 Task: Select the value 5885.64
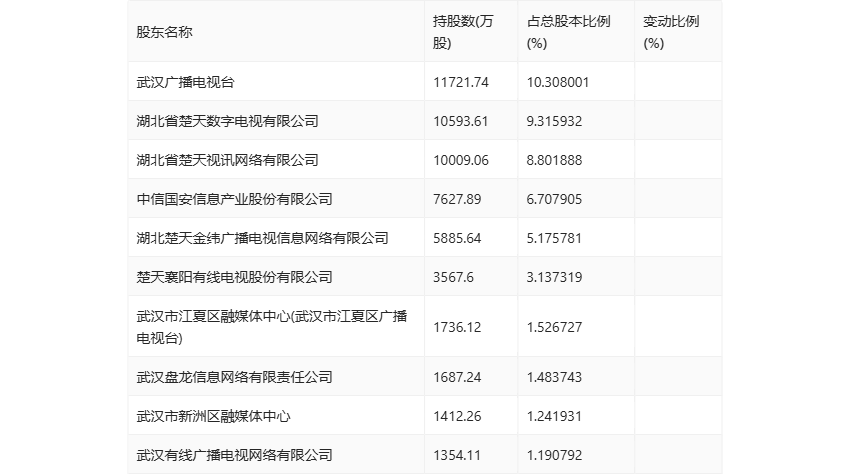[457, 238]
